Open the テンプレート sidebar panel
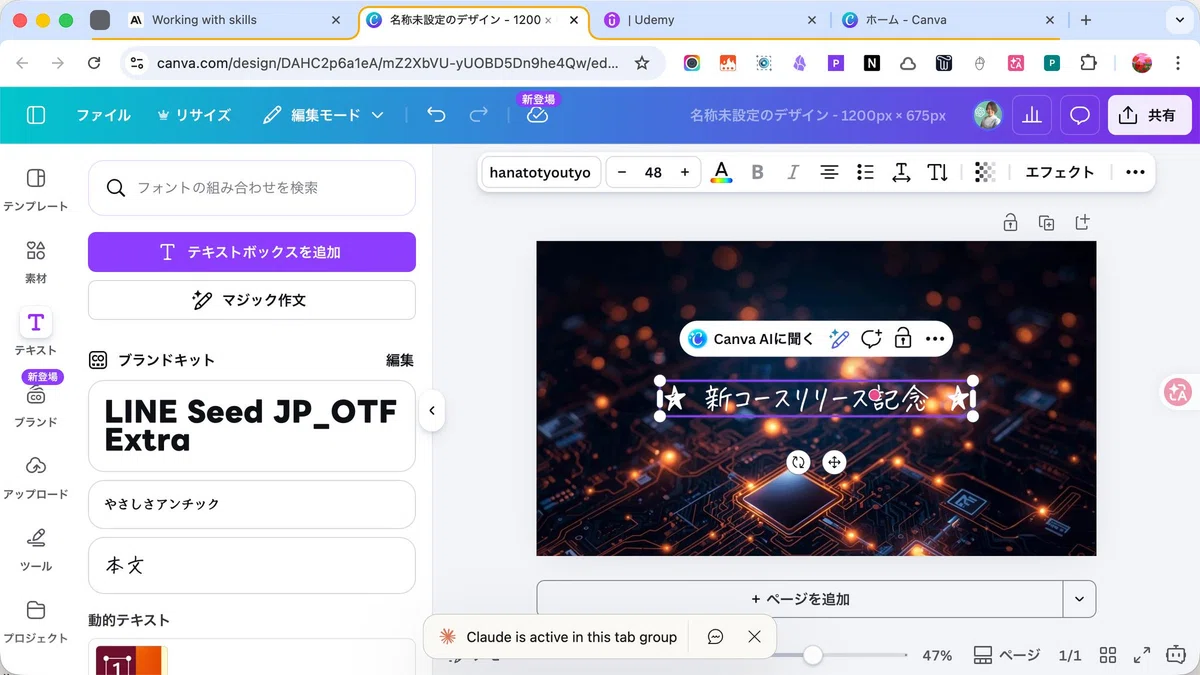Image resolution: width=1200 pixels, height=675 pixels. tap(36, 189)
